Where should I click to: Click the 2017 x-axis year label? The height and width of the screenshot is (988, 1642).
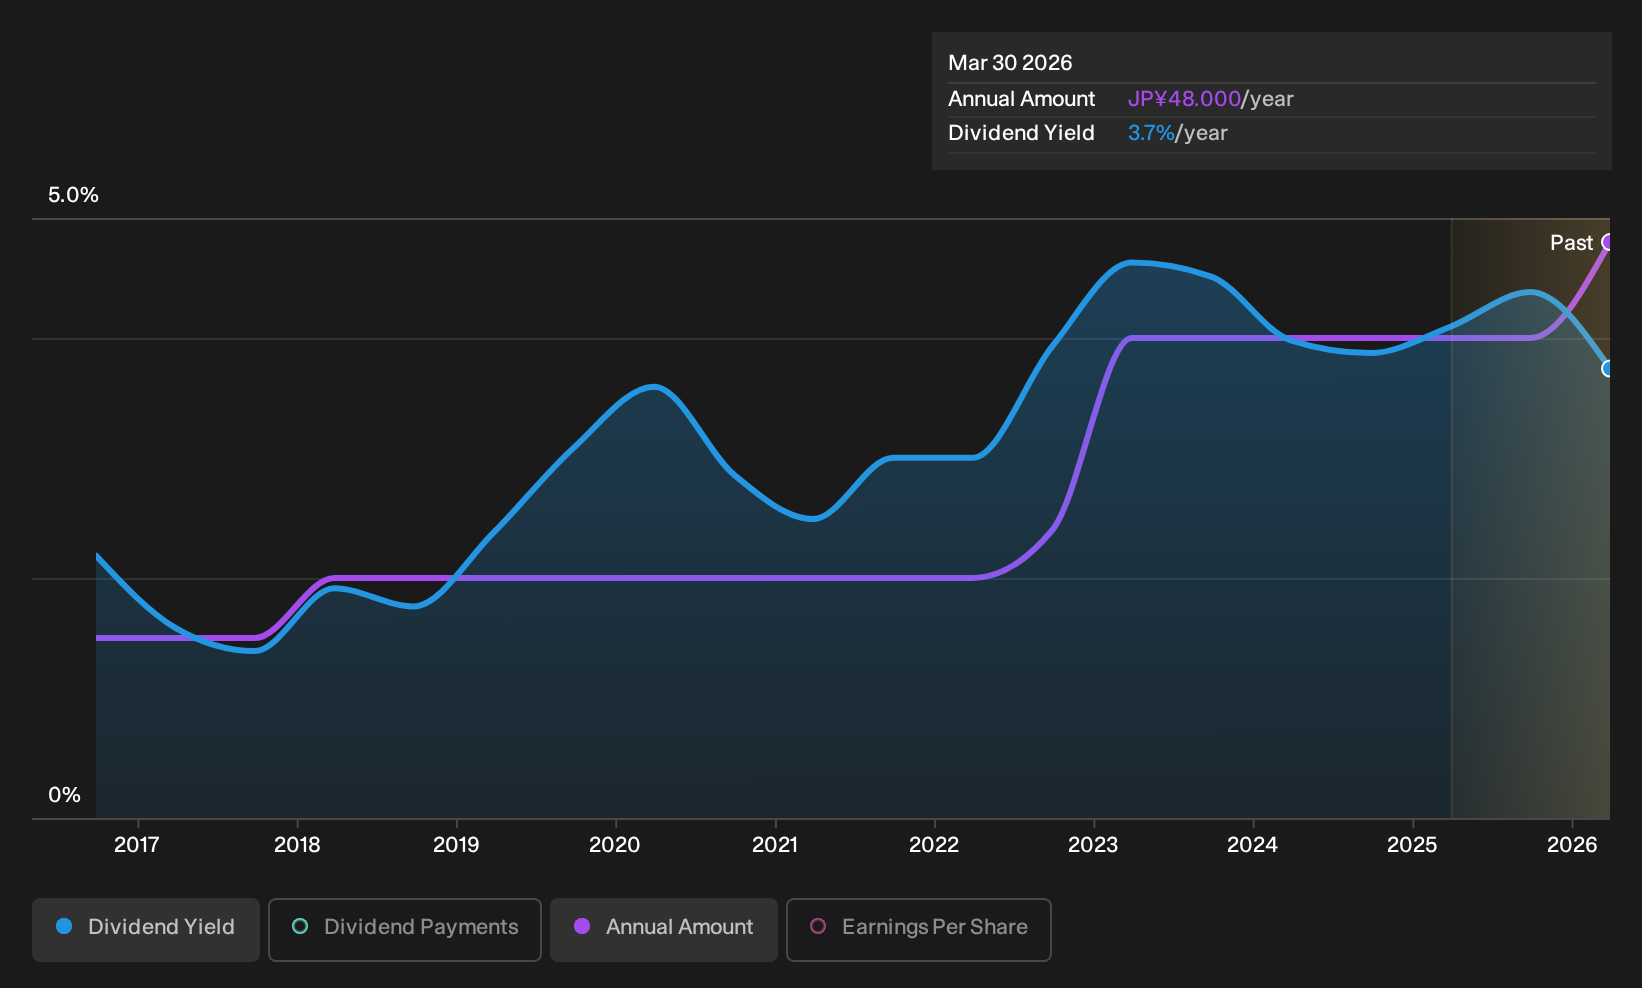(x=137, y=845)
